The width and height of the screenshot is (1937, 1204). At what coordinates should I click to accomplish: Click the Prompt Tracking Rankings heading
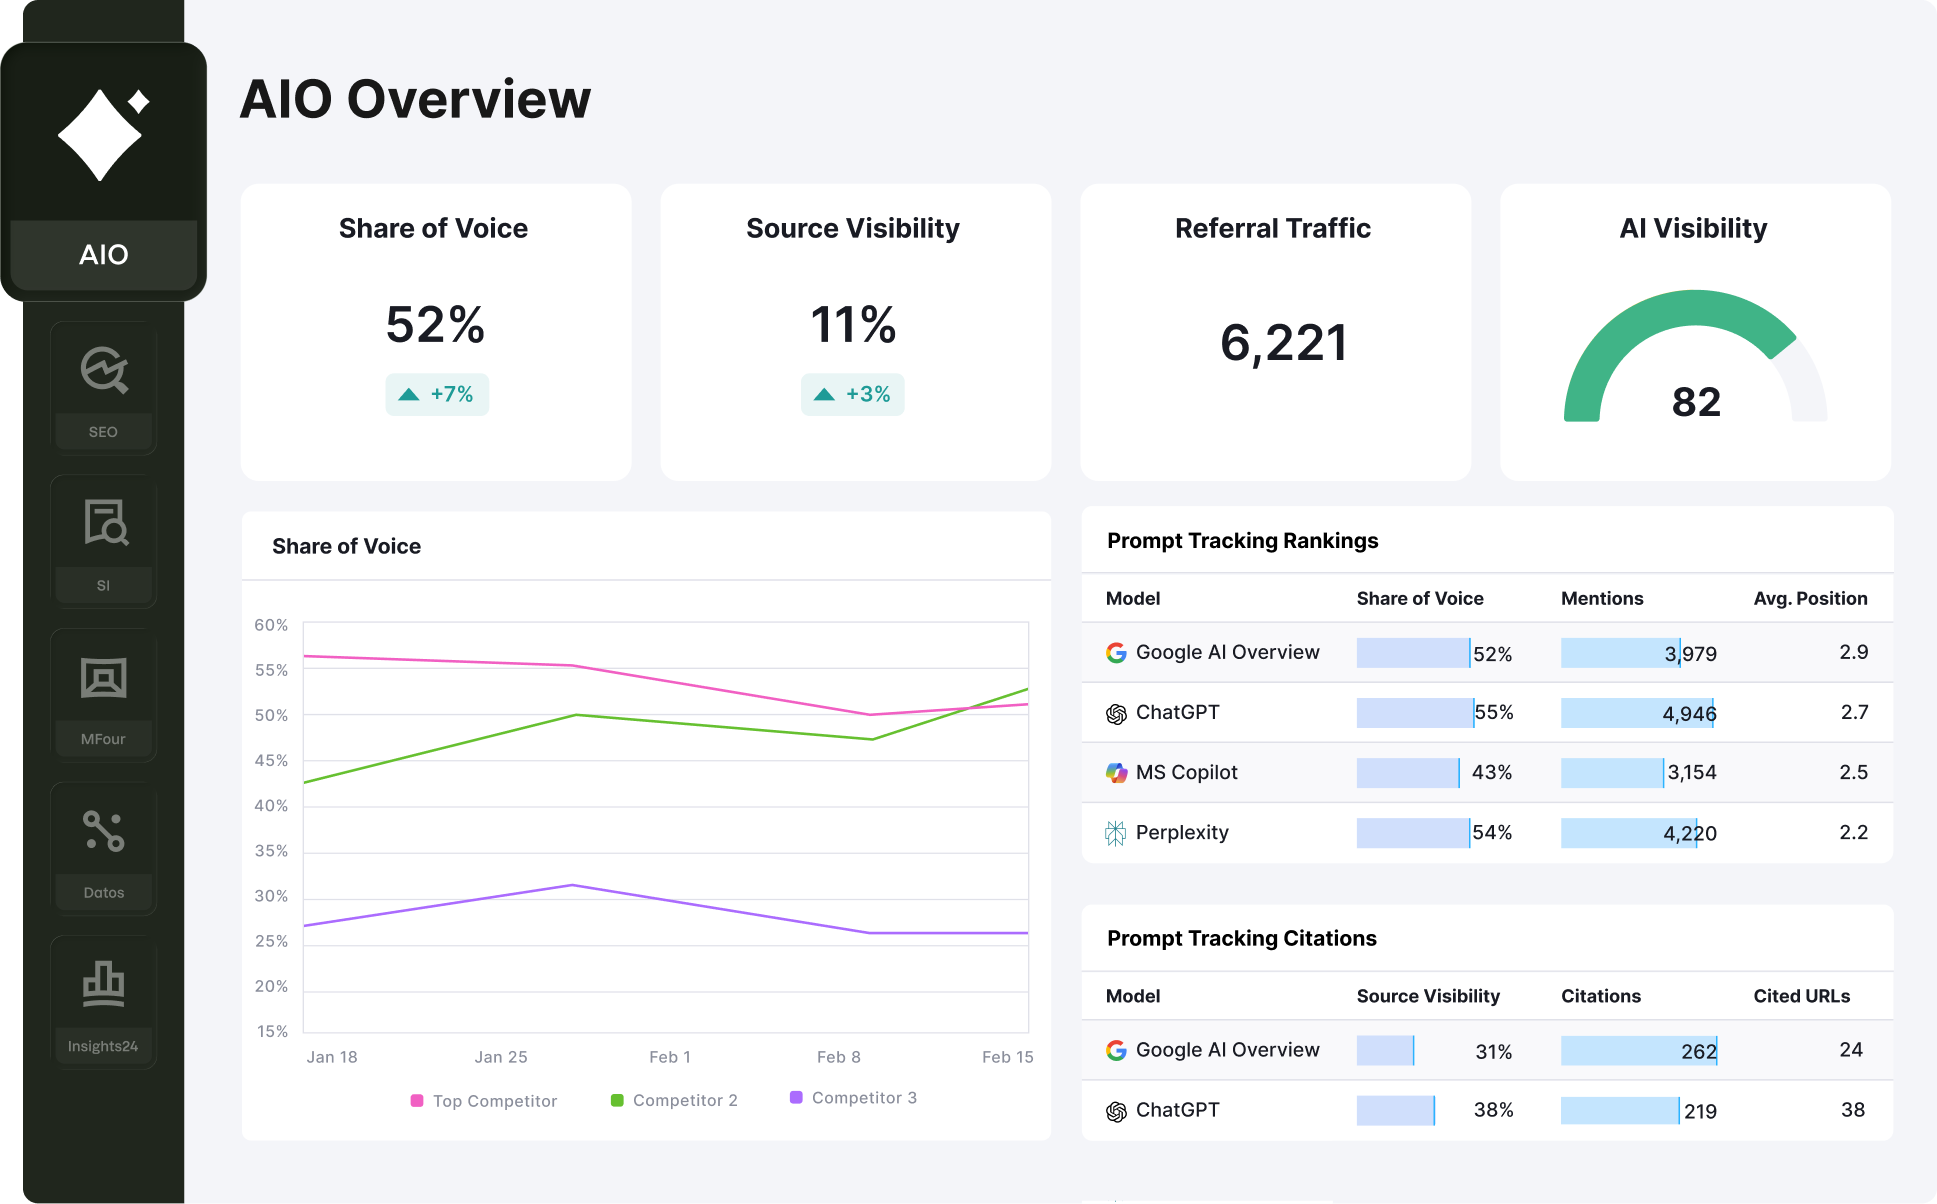(1243, 541)
